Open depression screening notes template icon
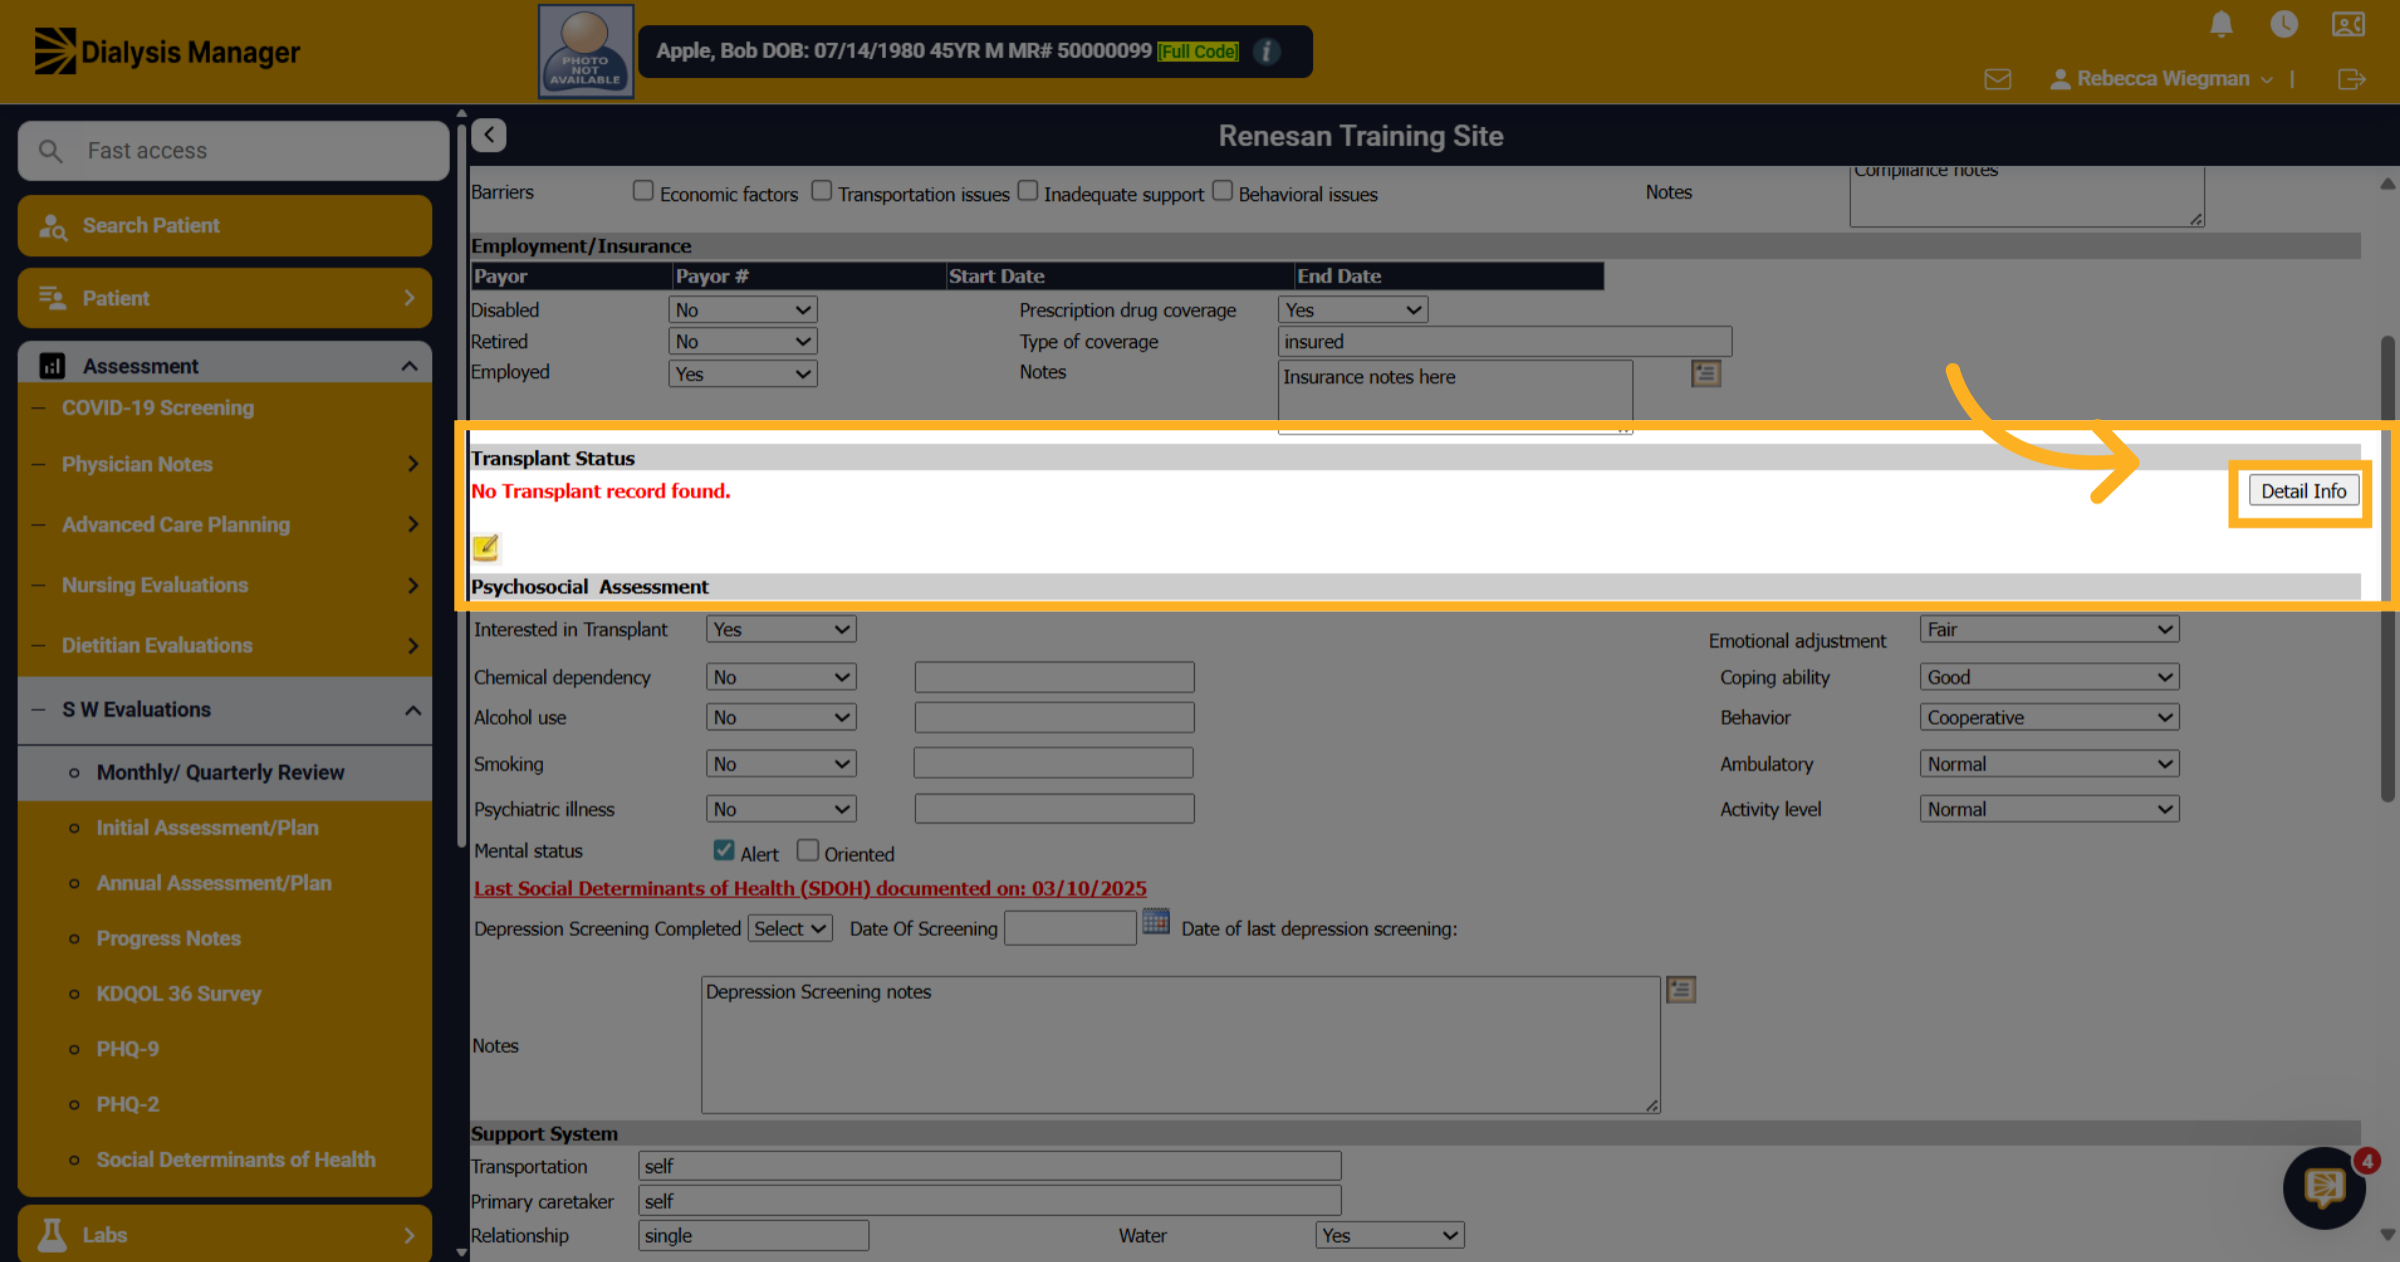The width and height of the screenshot is (2400, 1262). pyautogui.click(x=1681, y=990)
